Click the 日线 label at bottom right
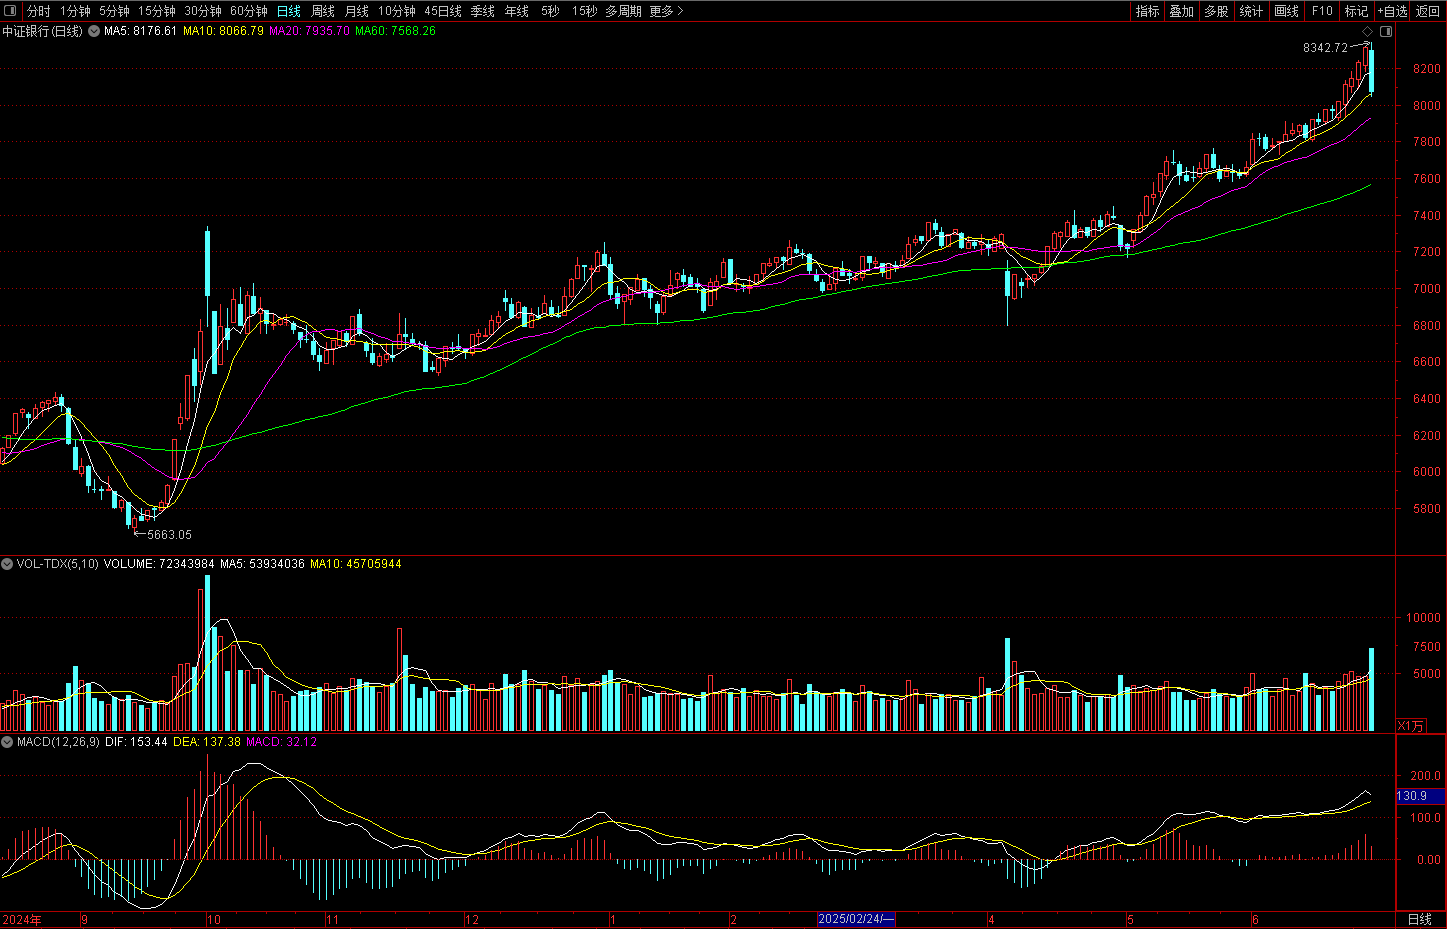Screen dimensions: 1447x929 pos(1419,919)
